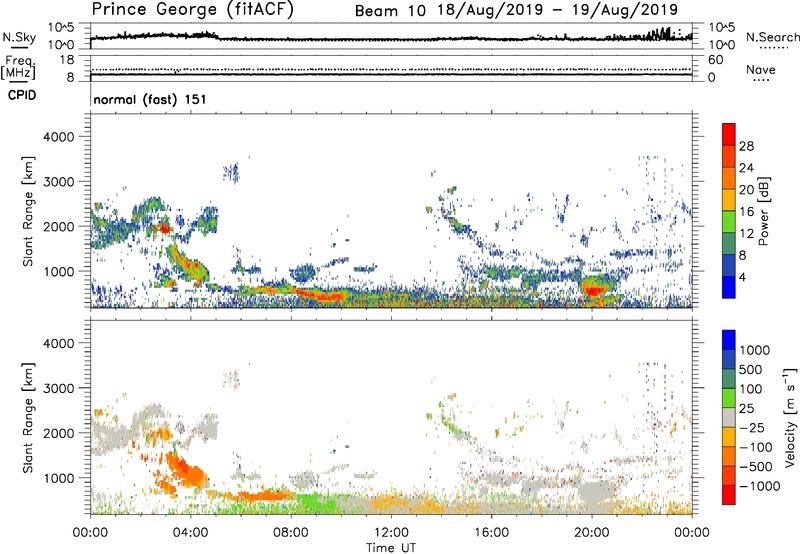This screenshot has height=554, width=800.
Task: Click the 28 label on power colorbar
Action: pos(746,146)
